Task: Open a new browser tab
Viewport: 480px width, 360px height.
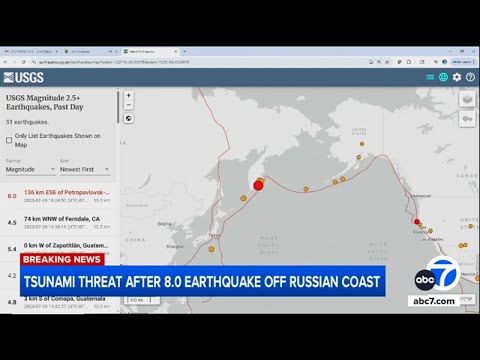Action: pyautogui.click(x=184, y=52)
